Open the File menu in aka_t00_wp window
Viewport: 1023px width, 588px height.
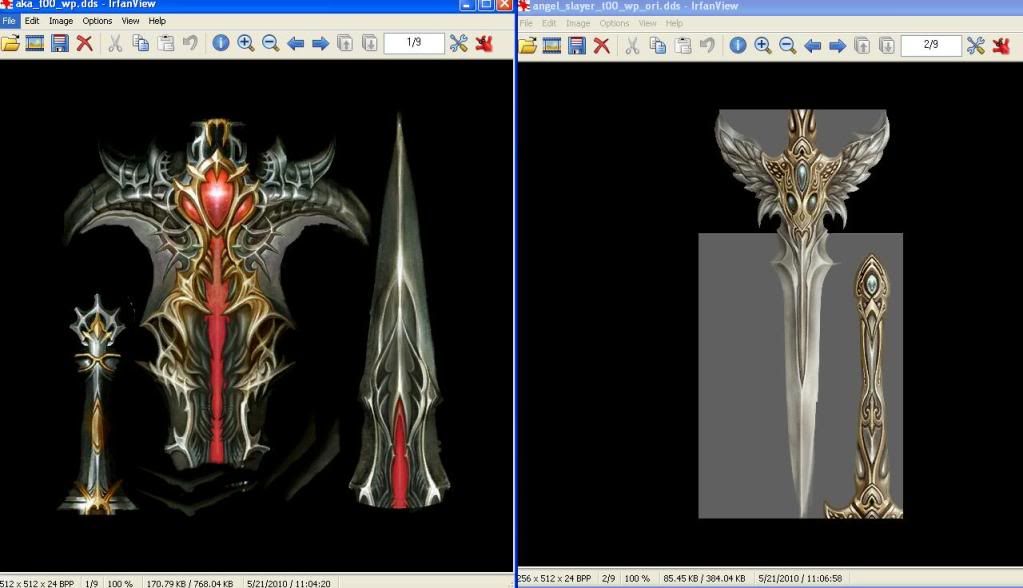(10, 21)
